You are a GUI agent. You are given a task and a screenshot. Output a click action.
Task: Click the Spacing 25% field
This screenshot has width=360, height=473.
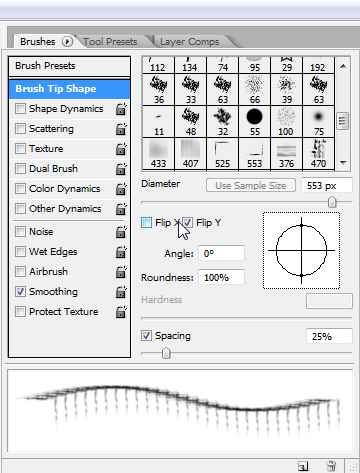click(x=329, y=336)
